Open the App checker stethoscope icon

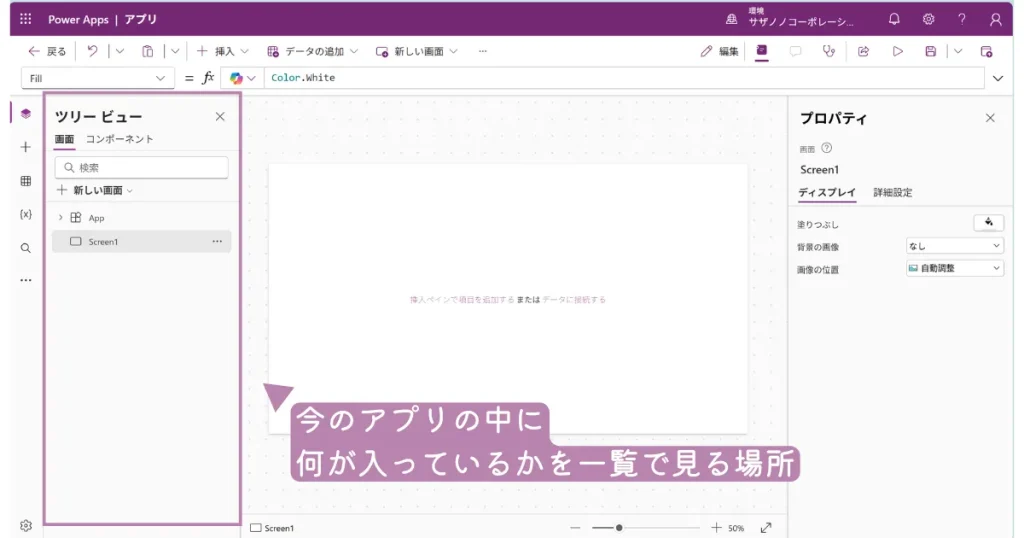click(x=828, y=51)
